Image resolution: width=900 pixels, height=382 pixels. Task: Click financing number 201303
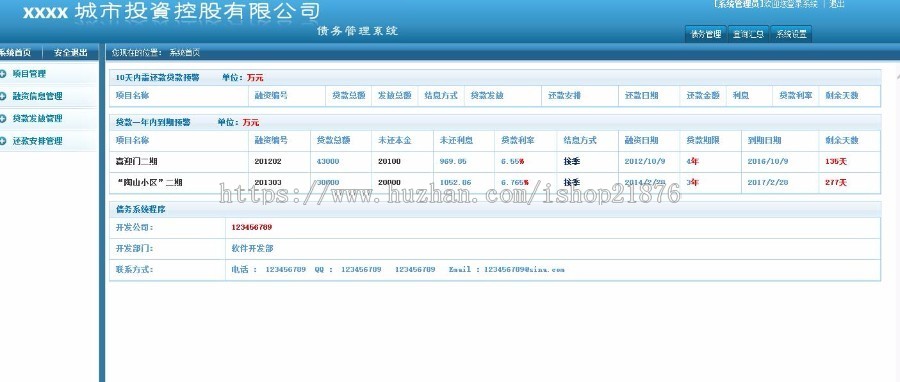click(268, 182)
